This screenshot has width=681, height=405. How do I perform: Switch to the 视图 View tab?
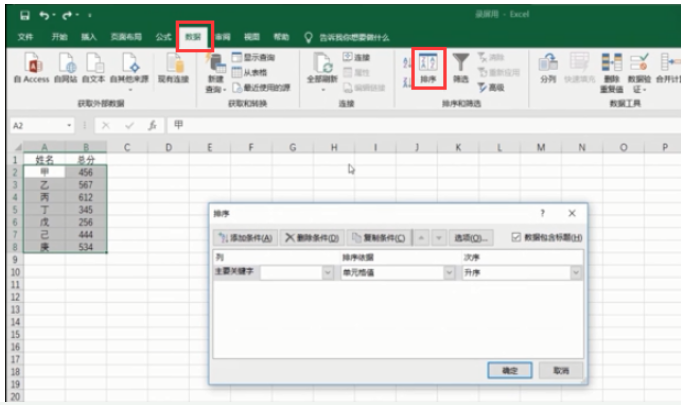click(x=252, y=37)
